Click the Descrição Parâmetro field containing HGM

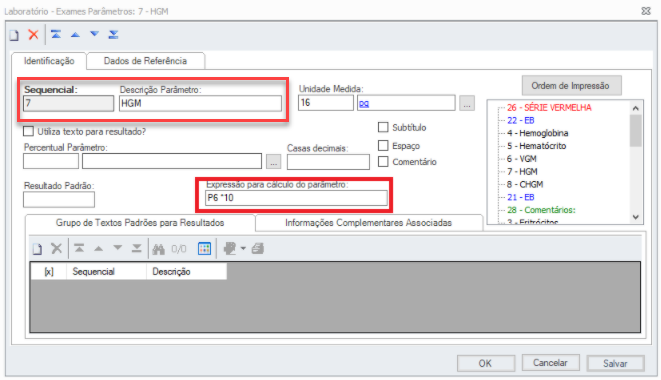point(200,103)
